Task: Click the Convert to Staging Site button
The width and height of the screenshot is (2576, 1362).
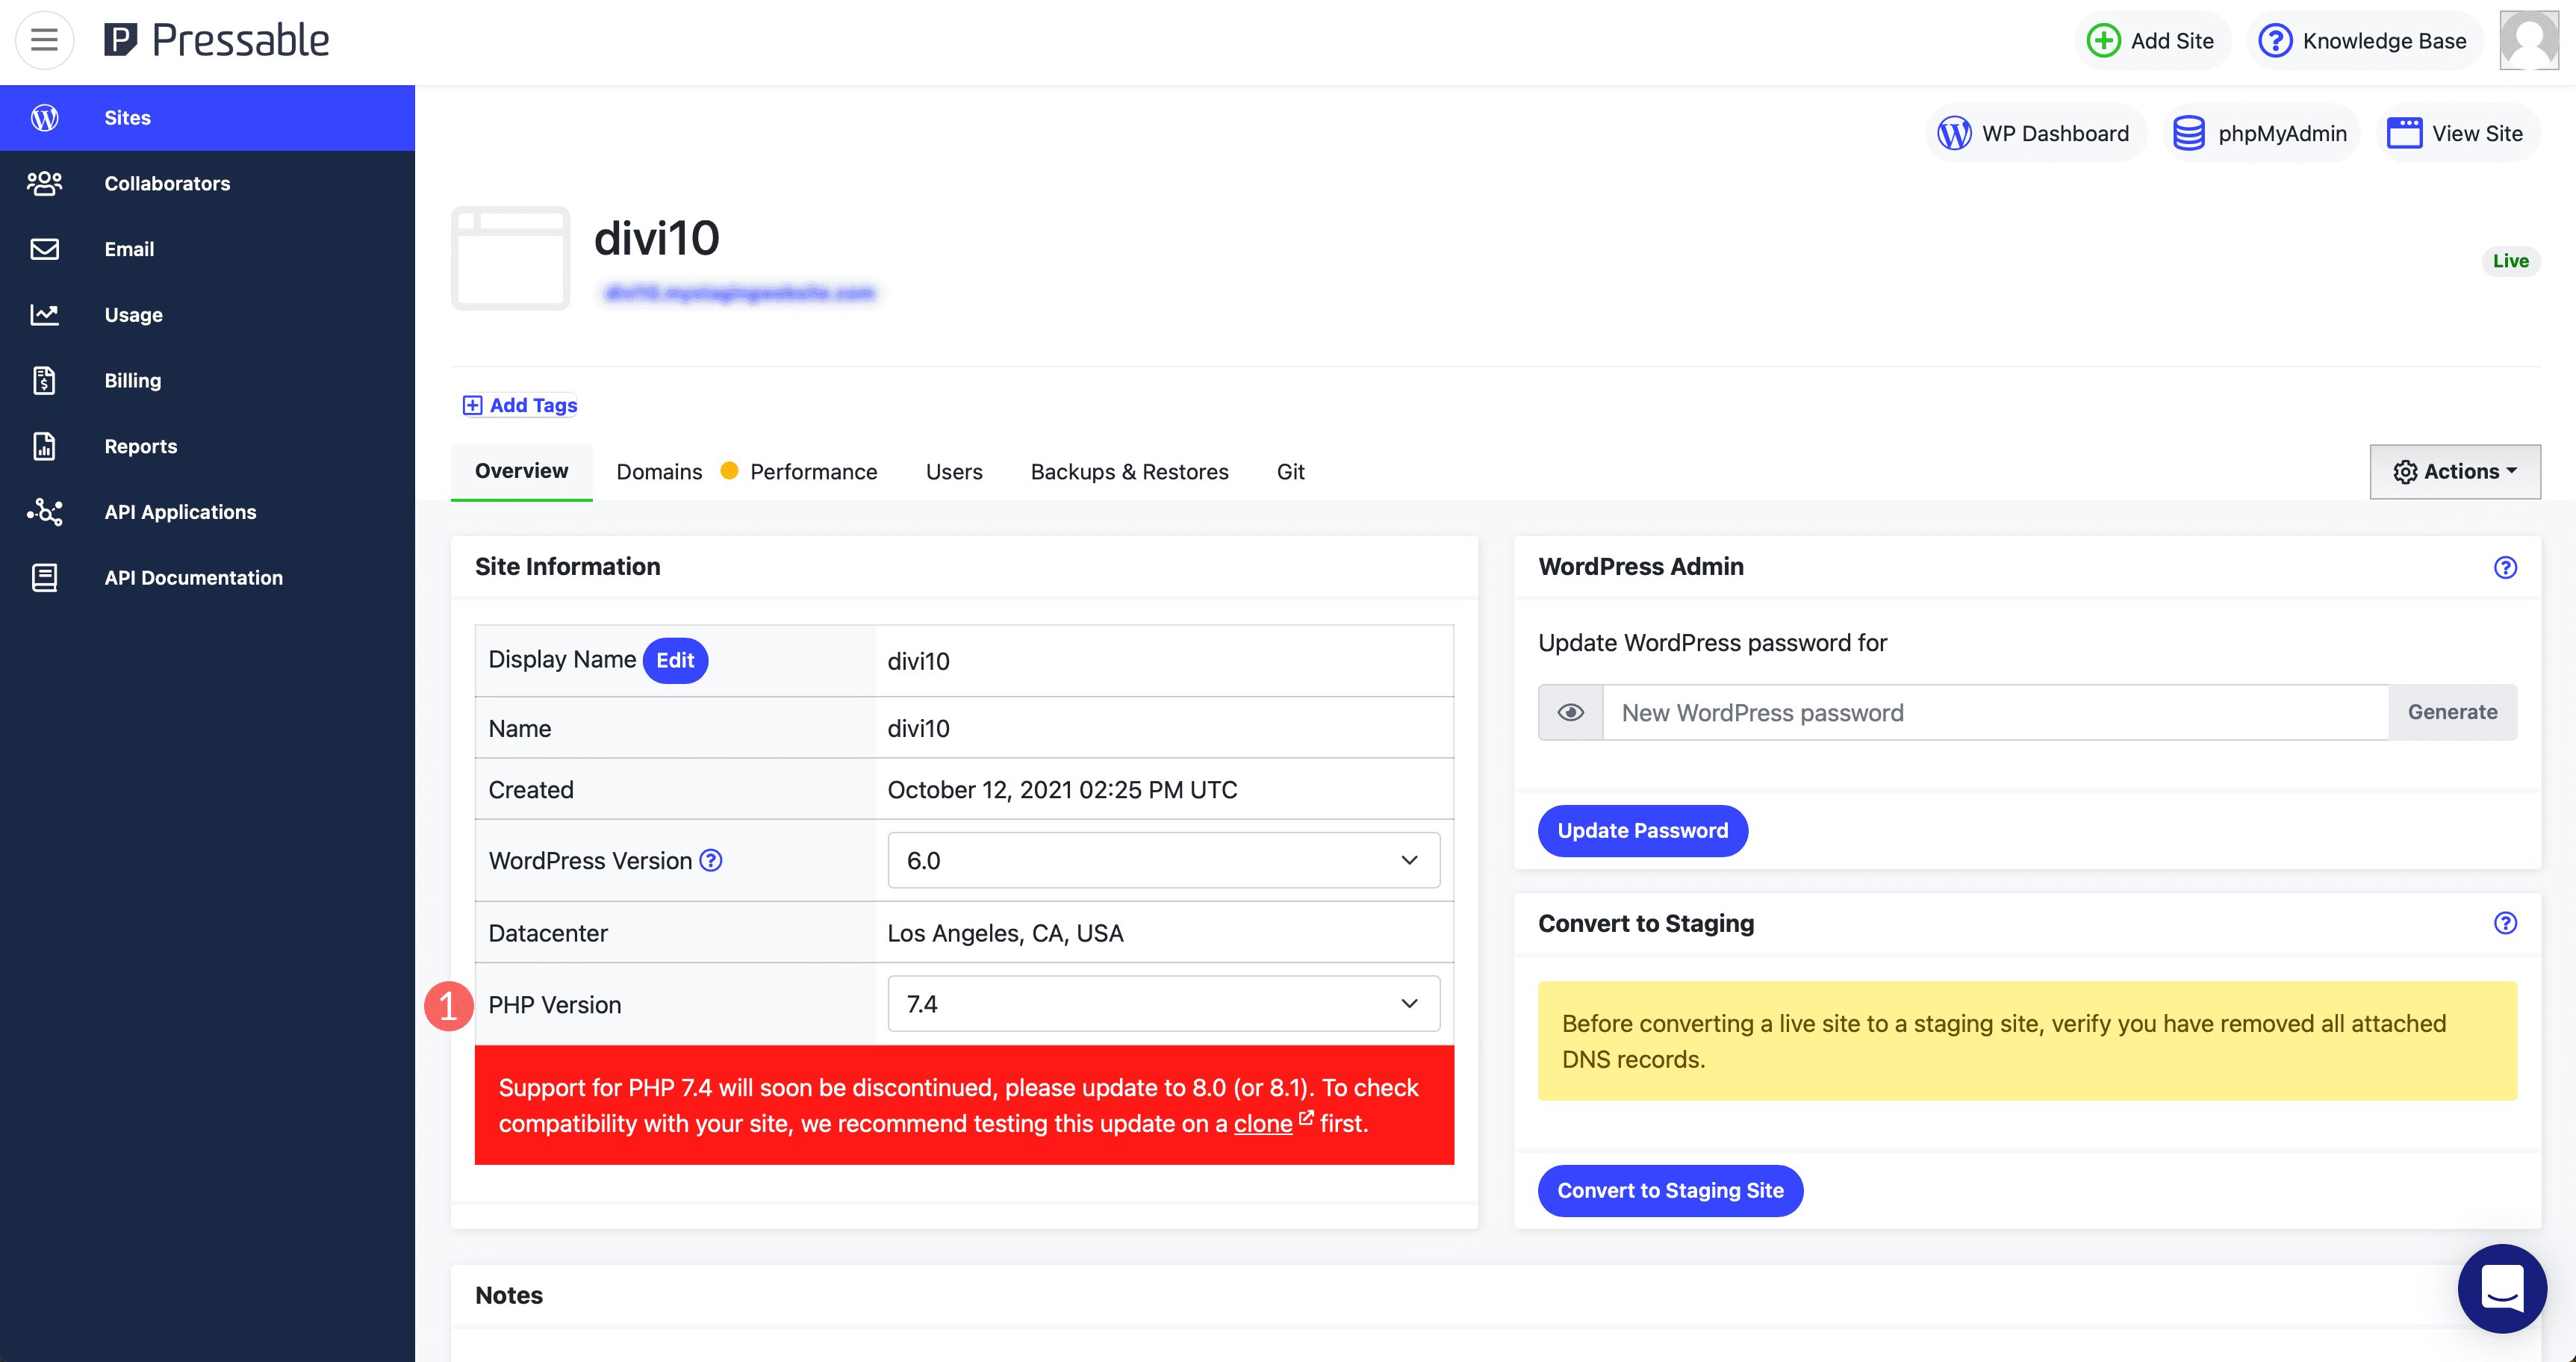Action: point(1670,1190)
